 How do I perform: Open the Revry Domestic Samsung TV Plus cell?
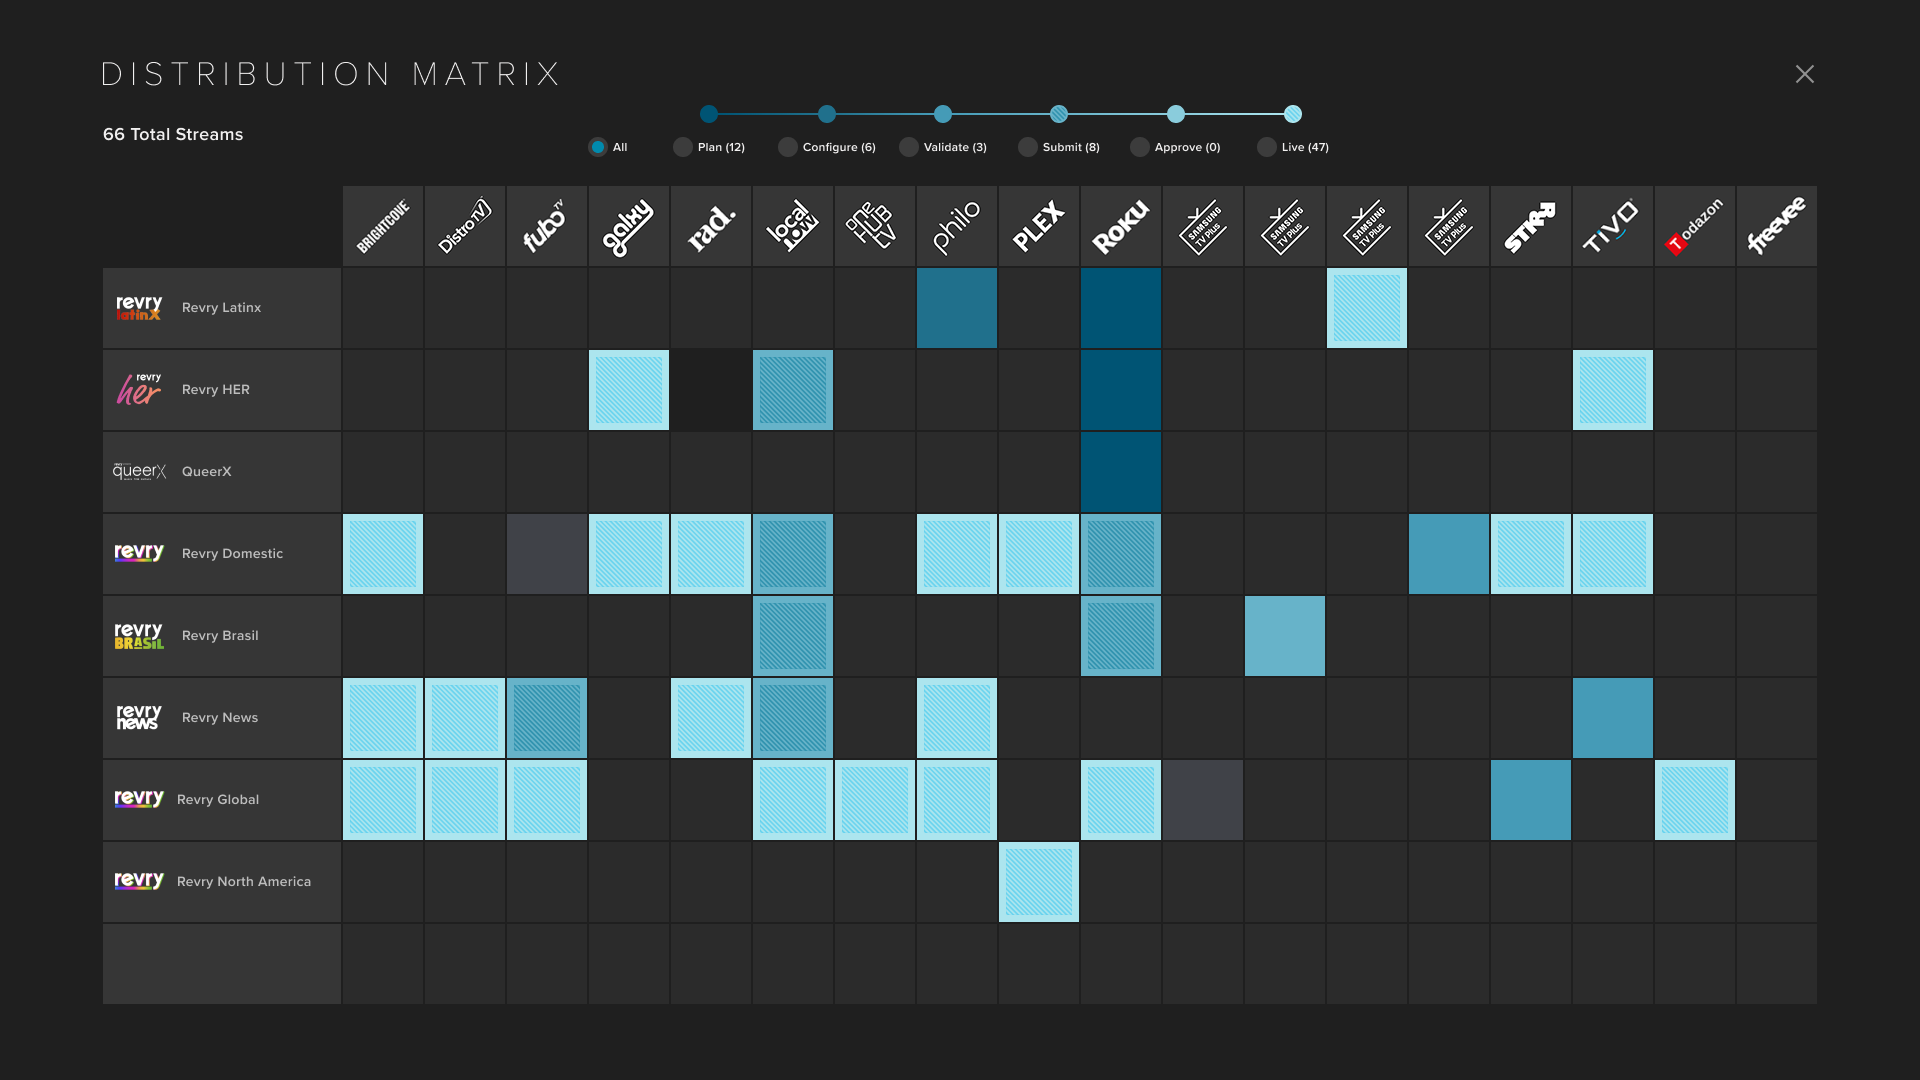(1449, 554)
